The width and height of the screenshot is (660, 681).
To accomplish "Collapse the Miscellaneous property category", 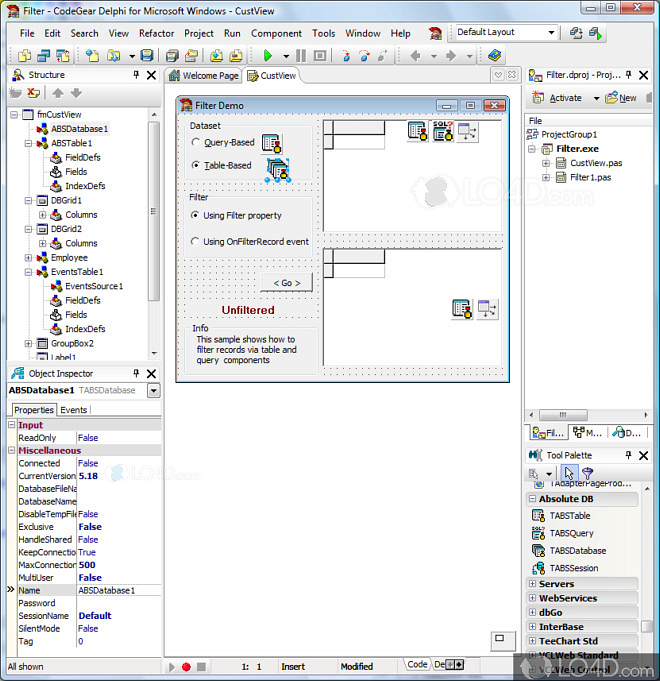I will (12, 450).
